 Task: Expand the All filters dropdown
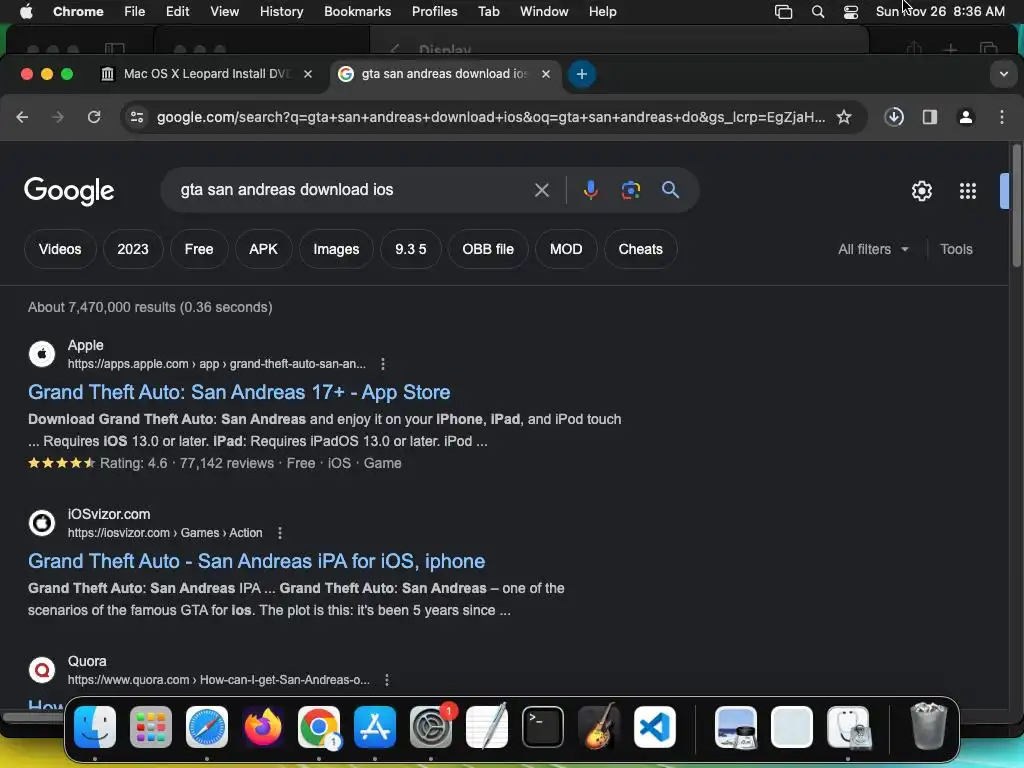pyautogui.click(x=872, y=249)
